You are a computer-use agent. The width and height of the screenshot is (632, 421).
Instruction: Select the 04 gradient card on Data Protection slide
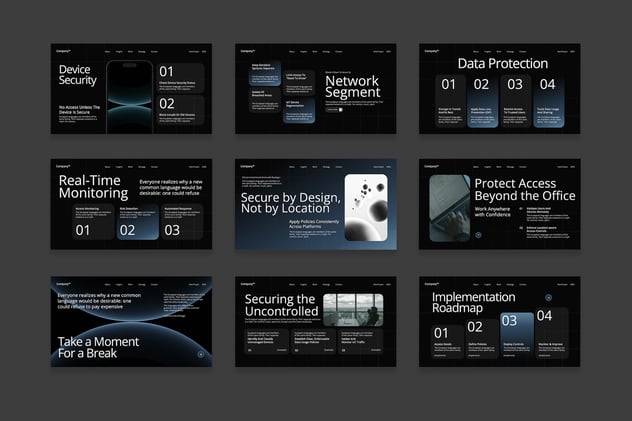tap(547, 104)
